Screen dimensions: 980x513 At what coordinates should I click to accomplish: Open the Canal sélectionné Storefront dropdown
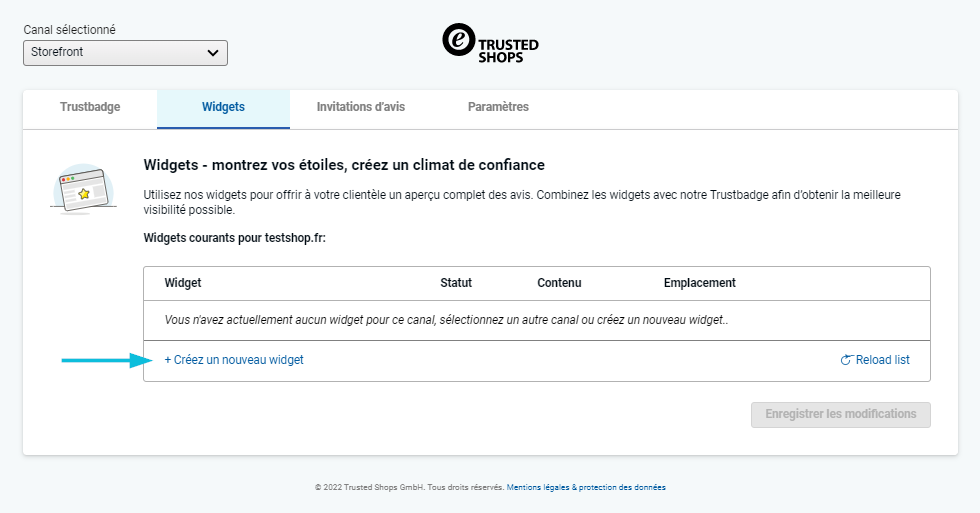point(125,53)
